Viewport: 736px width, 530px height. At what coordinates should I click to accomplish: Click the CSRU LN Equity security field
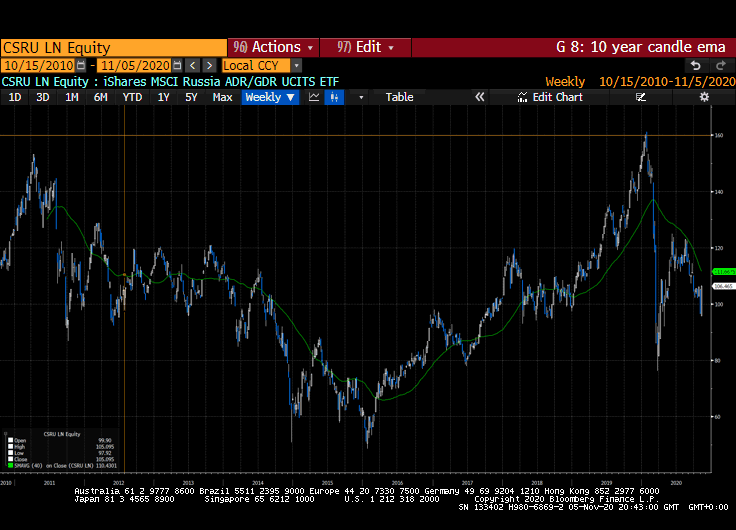click(114, 47)
